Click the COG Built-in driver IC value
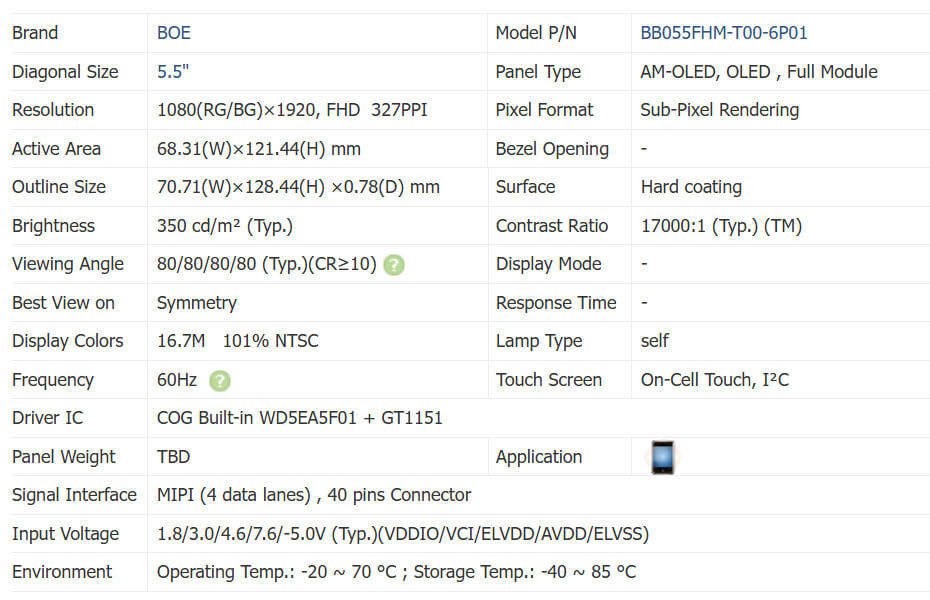The image size is (930, 600). (x=300, y=418)
